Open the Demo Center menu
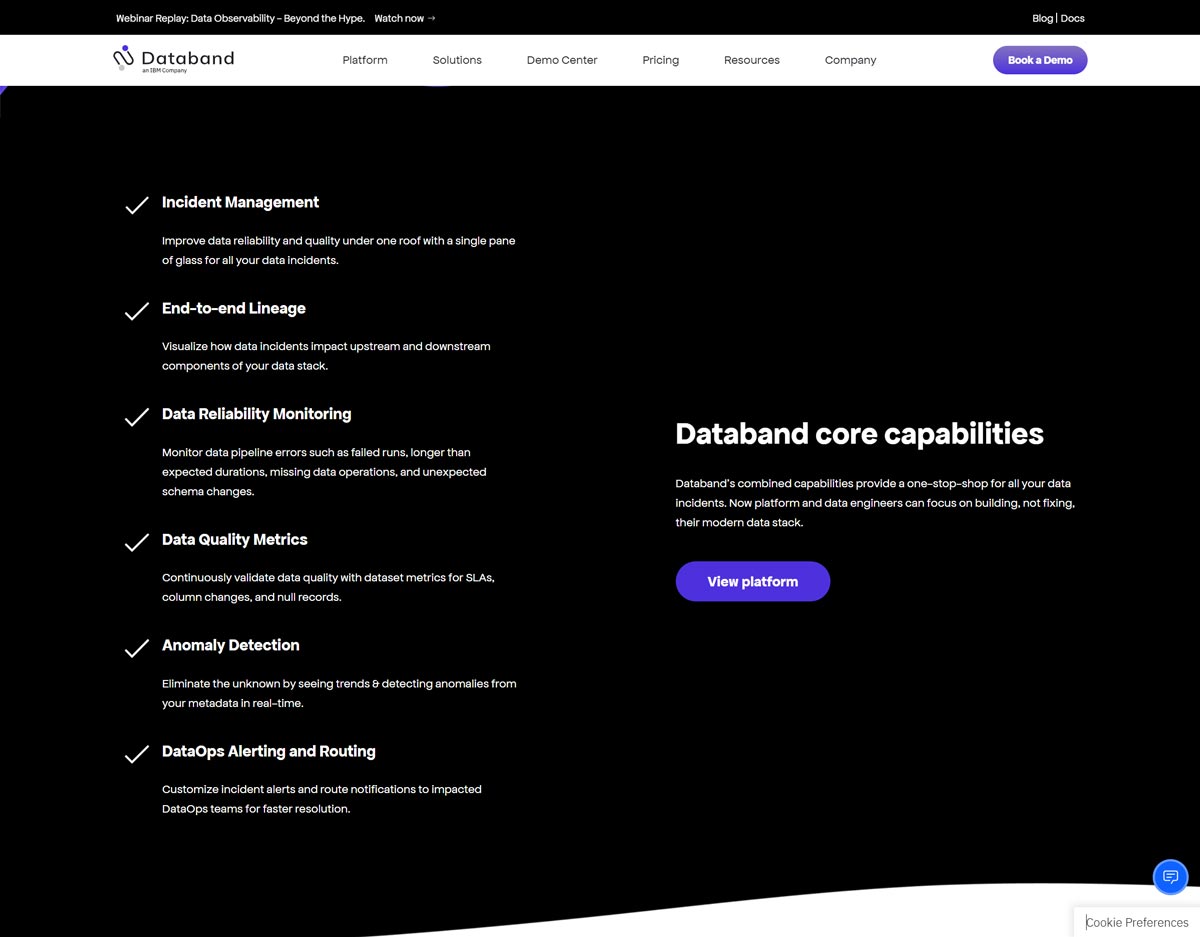This screenshot has width=1200, height=937. [x=562, y=60]
